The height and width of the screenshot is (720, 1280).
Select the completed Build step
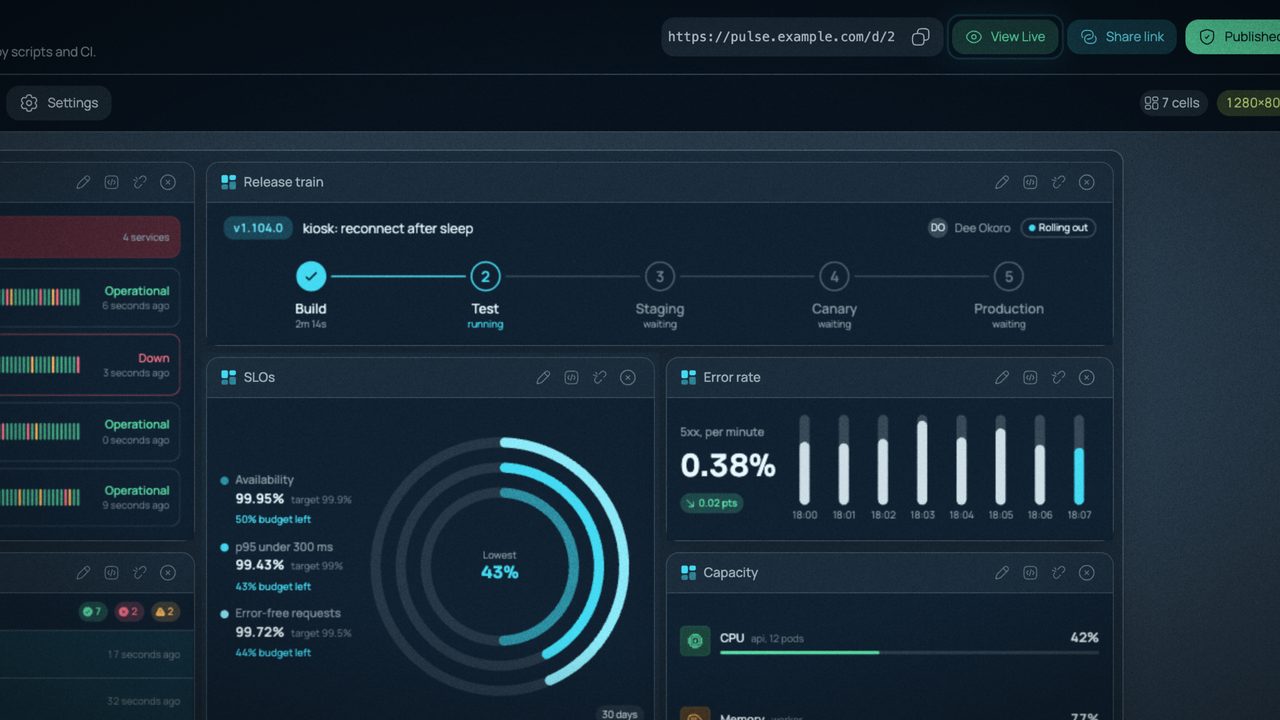tap(311, 276)
